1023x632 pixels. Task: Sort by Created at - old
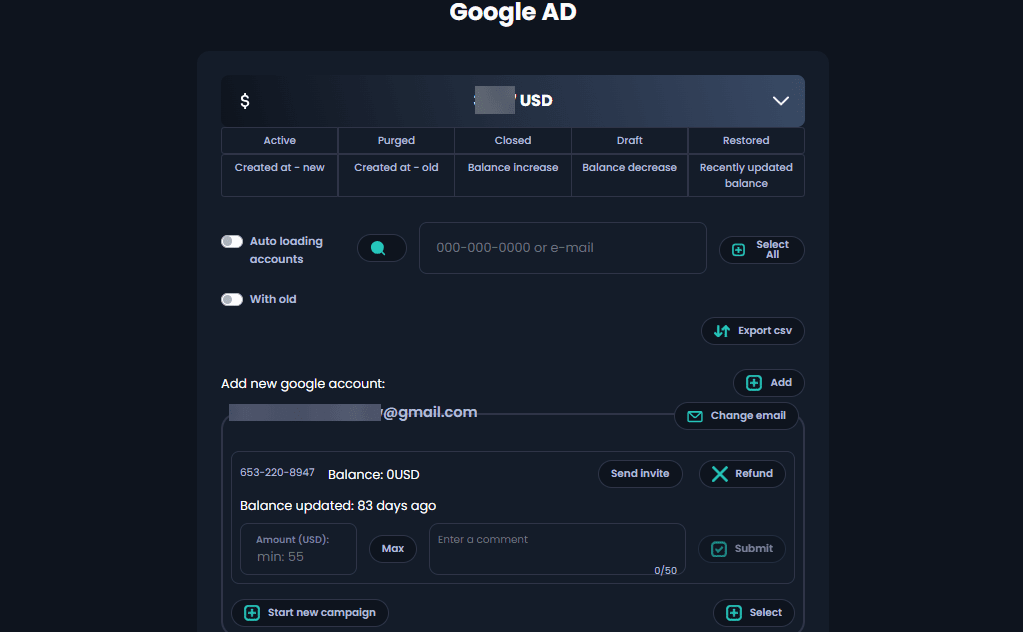[396, 175]
